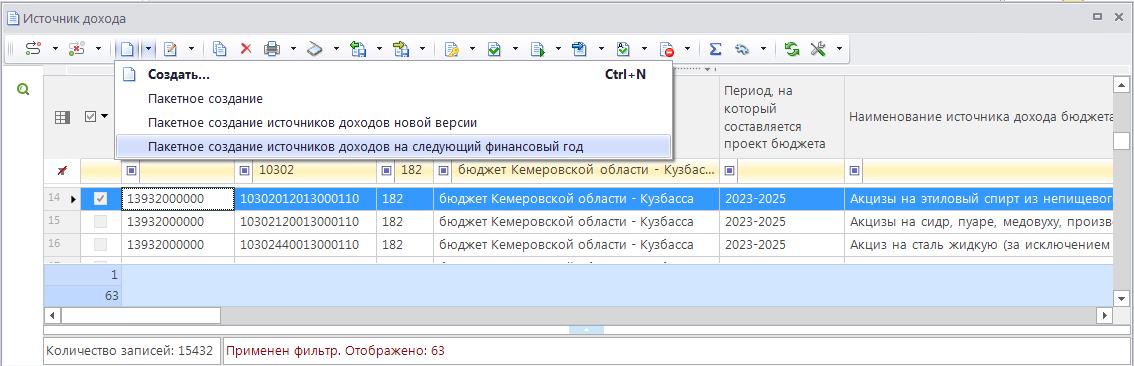Click the blank page Create icon
The image size is (1134, 366).
[x=127, y=49]
